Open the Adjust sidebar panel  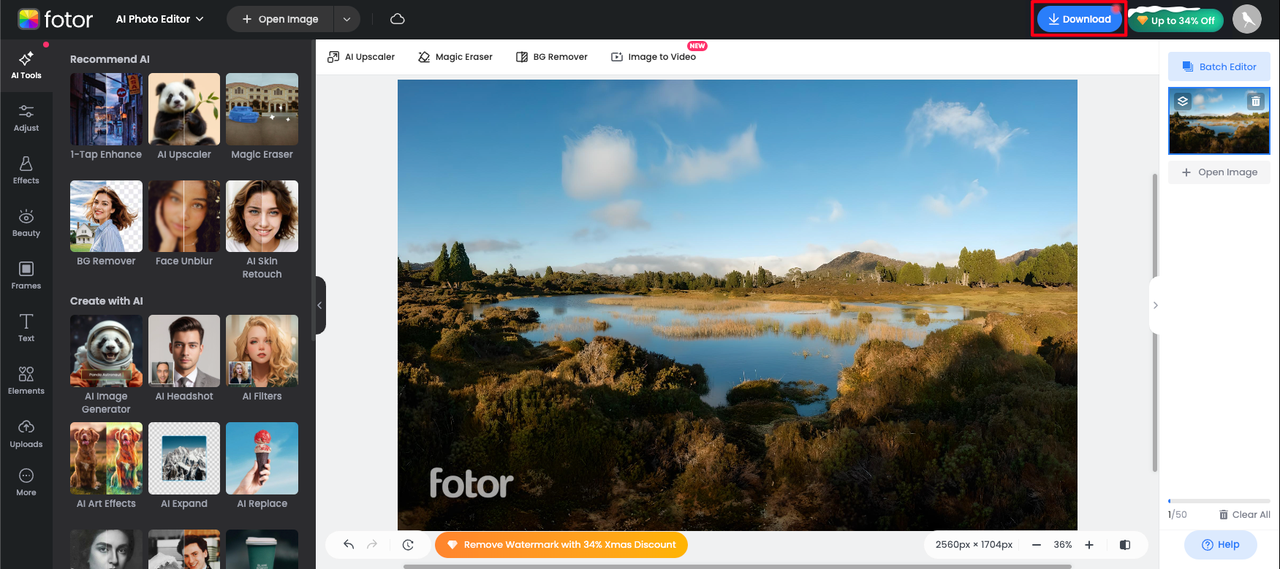[x=26, y=118]
